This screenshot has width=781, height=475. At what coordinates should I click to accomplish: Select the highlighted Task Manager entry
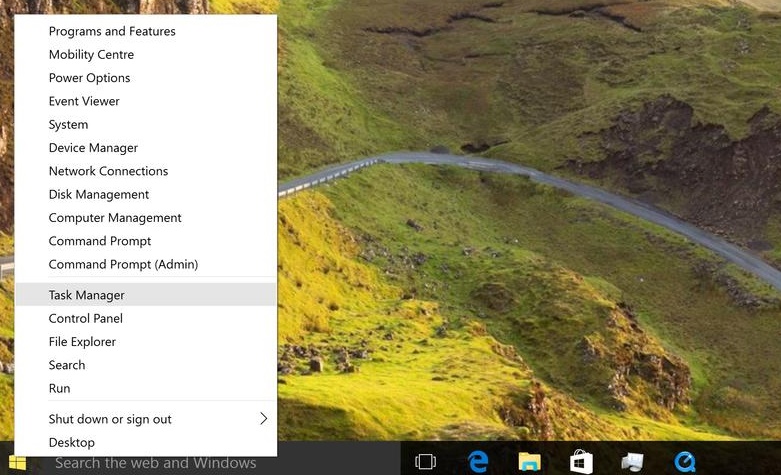pos(145,295)
